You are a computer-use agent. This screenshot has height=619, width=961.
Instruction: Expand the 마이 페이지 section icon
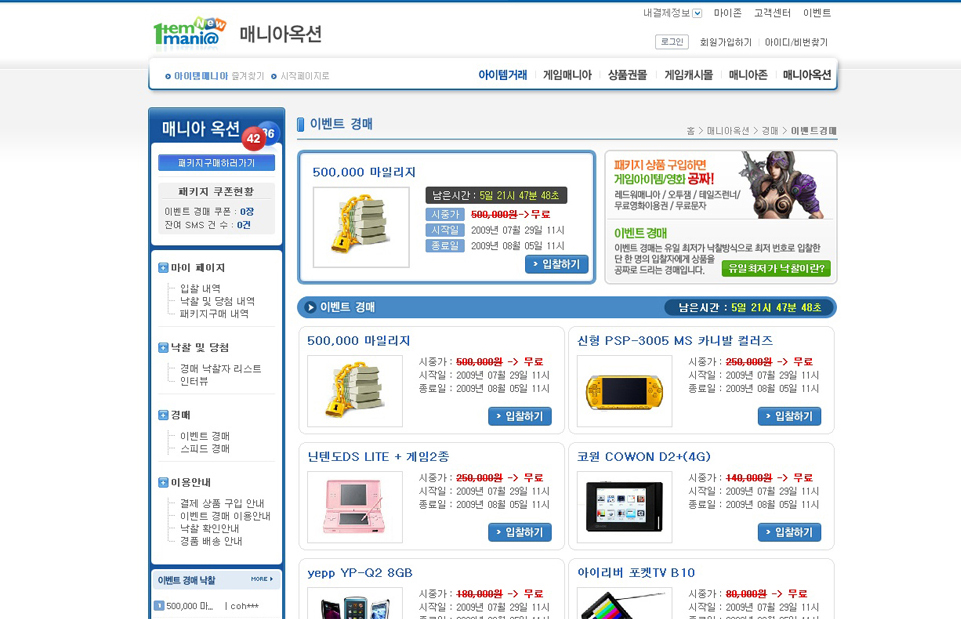click(x=163, y=268)
